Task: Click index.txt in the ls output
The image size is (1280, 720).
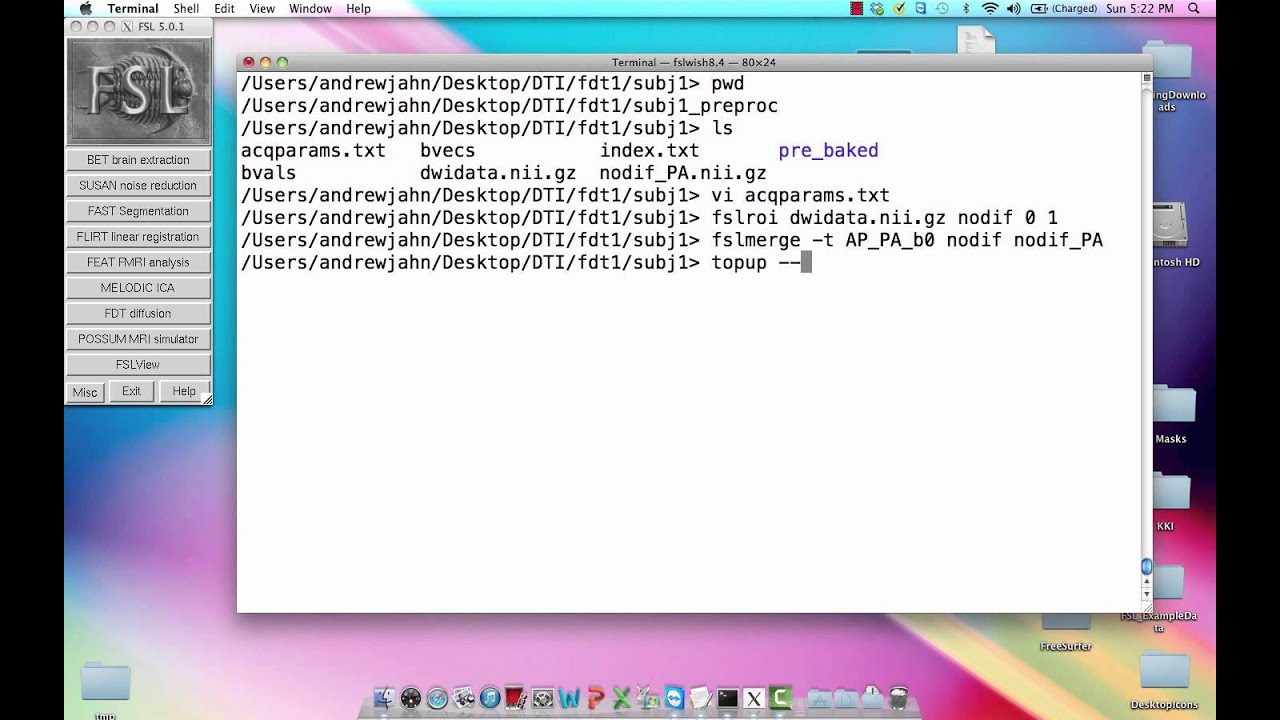Action: click(x=649, y=151)
